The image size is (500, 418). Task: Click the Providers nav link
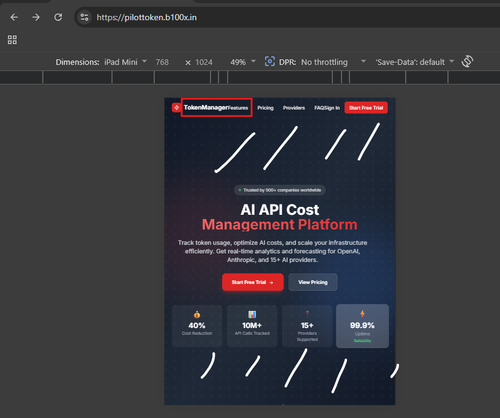click(x=294, y=108)
